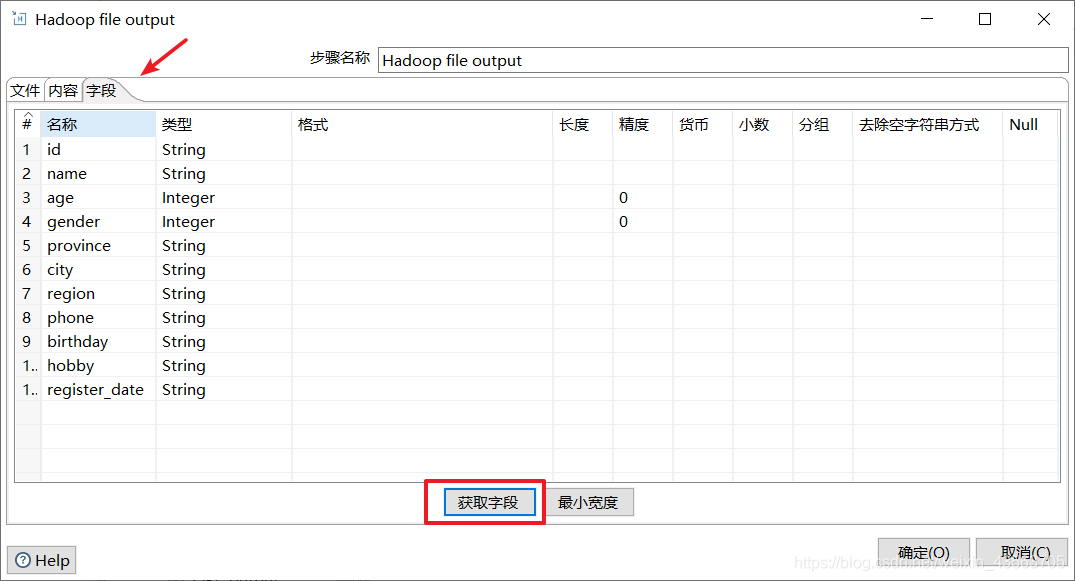Click the 格式 column header
This screenshot has height=581, width=1075.
tap(422, 124)
